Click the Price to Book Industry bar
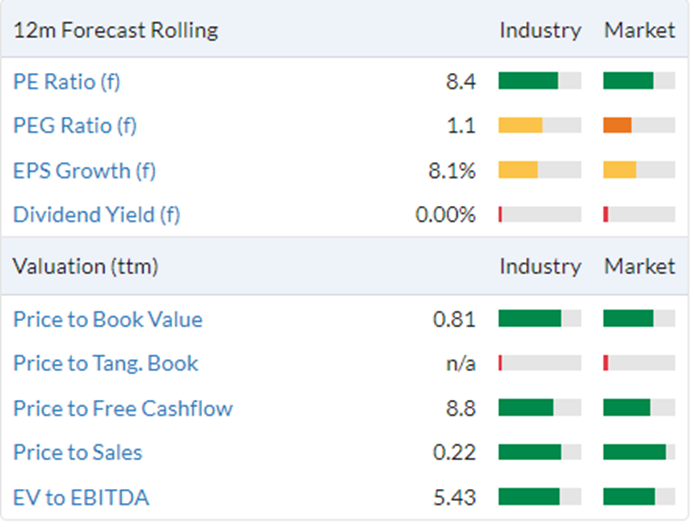This screenshot has width=694, height=527. click(540, 319)
